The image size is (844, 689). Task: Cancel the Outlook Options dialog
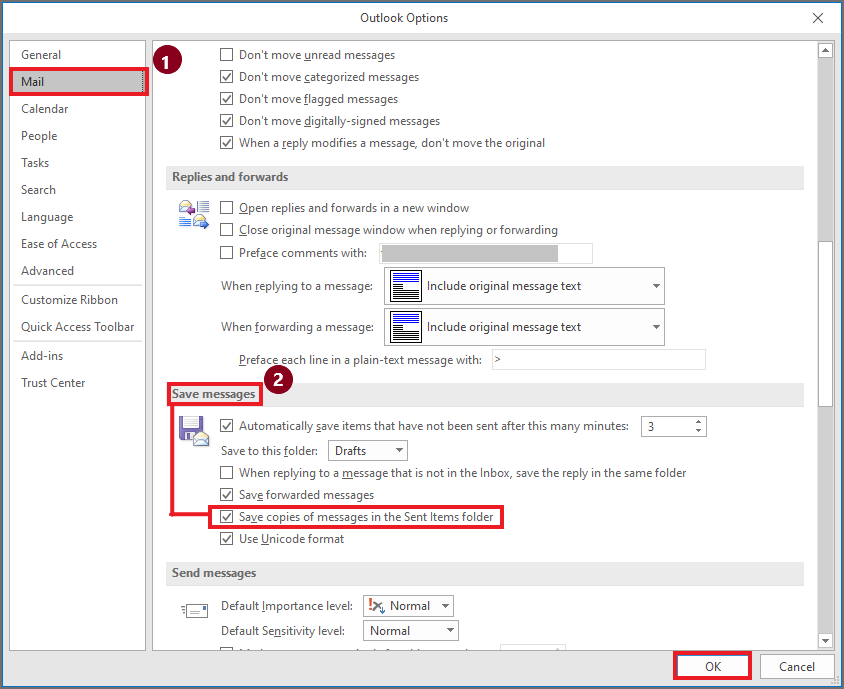797,666
